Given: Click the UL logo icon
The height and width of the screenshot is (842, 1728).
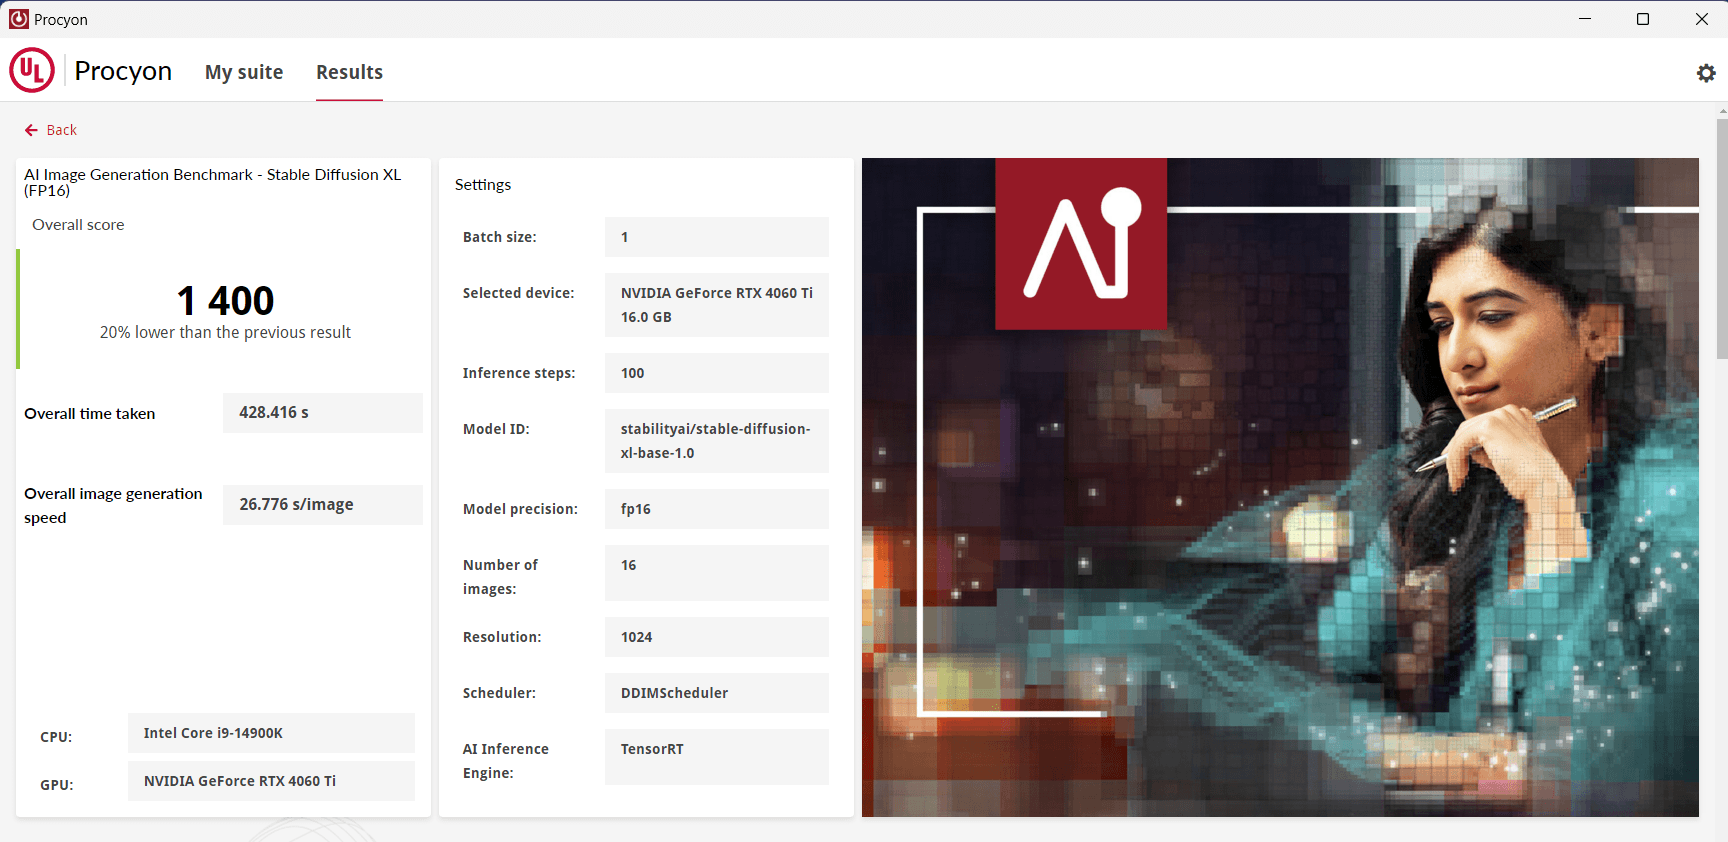Looking at the screenshot, I should click(x=32, y=70).
